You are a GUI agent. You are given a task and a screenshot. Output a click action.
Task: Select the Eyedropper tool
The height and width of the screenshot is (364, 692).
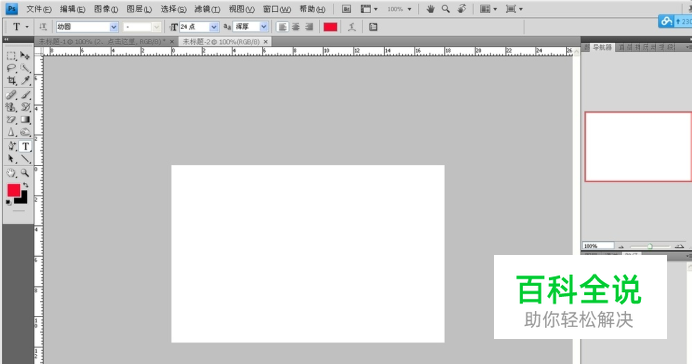click(25, 81)
